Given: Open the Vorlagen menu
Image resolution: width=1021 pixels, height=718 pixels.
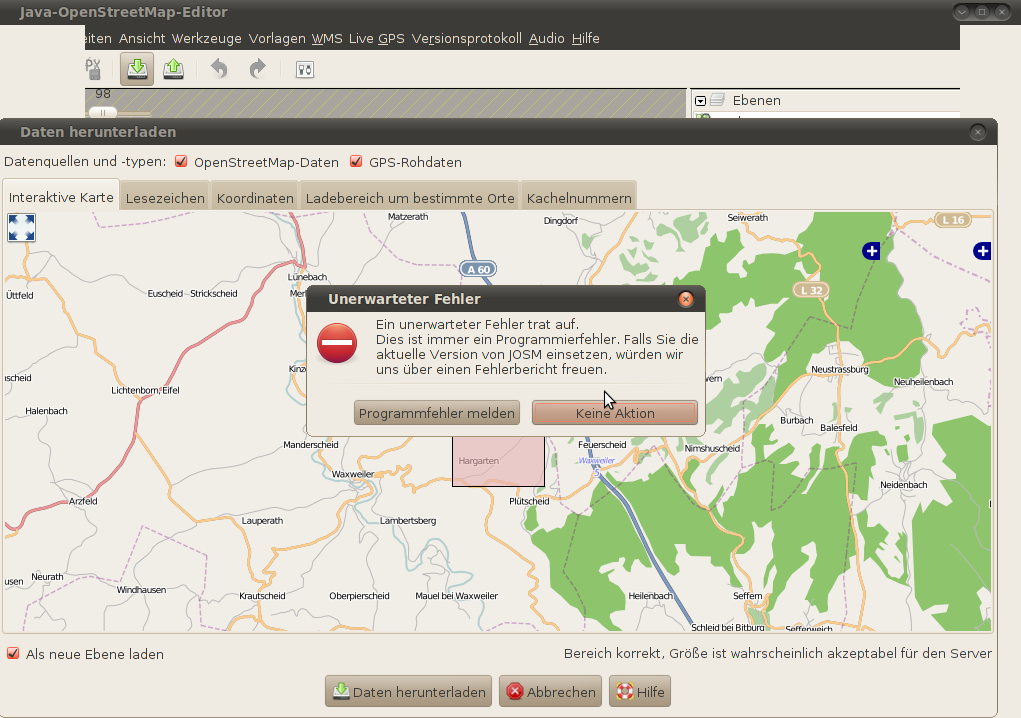Looking at the screenshot, I should point(277,38).
